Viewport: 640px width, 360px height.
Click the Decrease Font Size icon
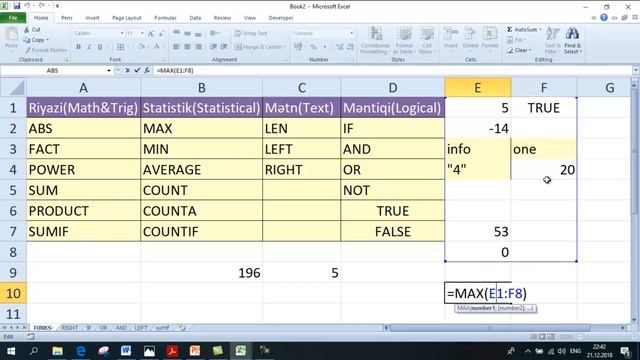click(161, 33)
